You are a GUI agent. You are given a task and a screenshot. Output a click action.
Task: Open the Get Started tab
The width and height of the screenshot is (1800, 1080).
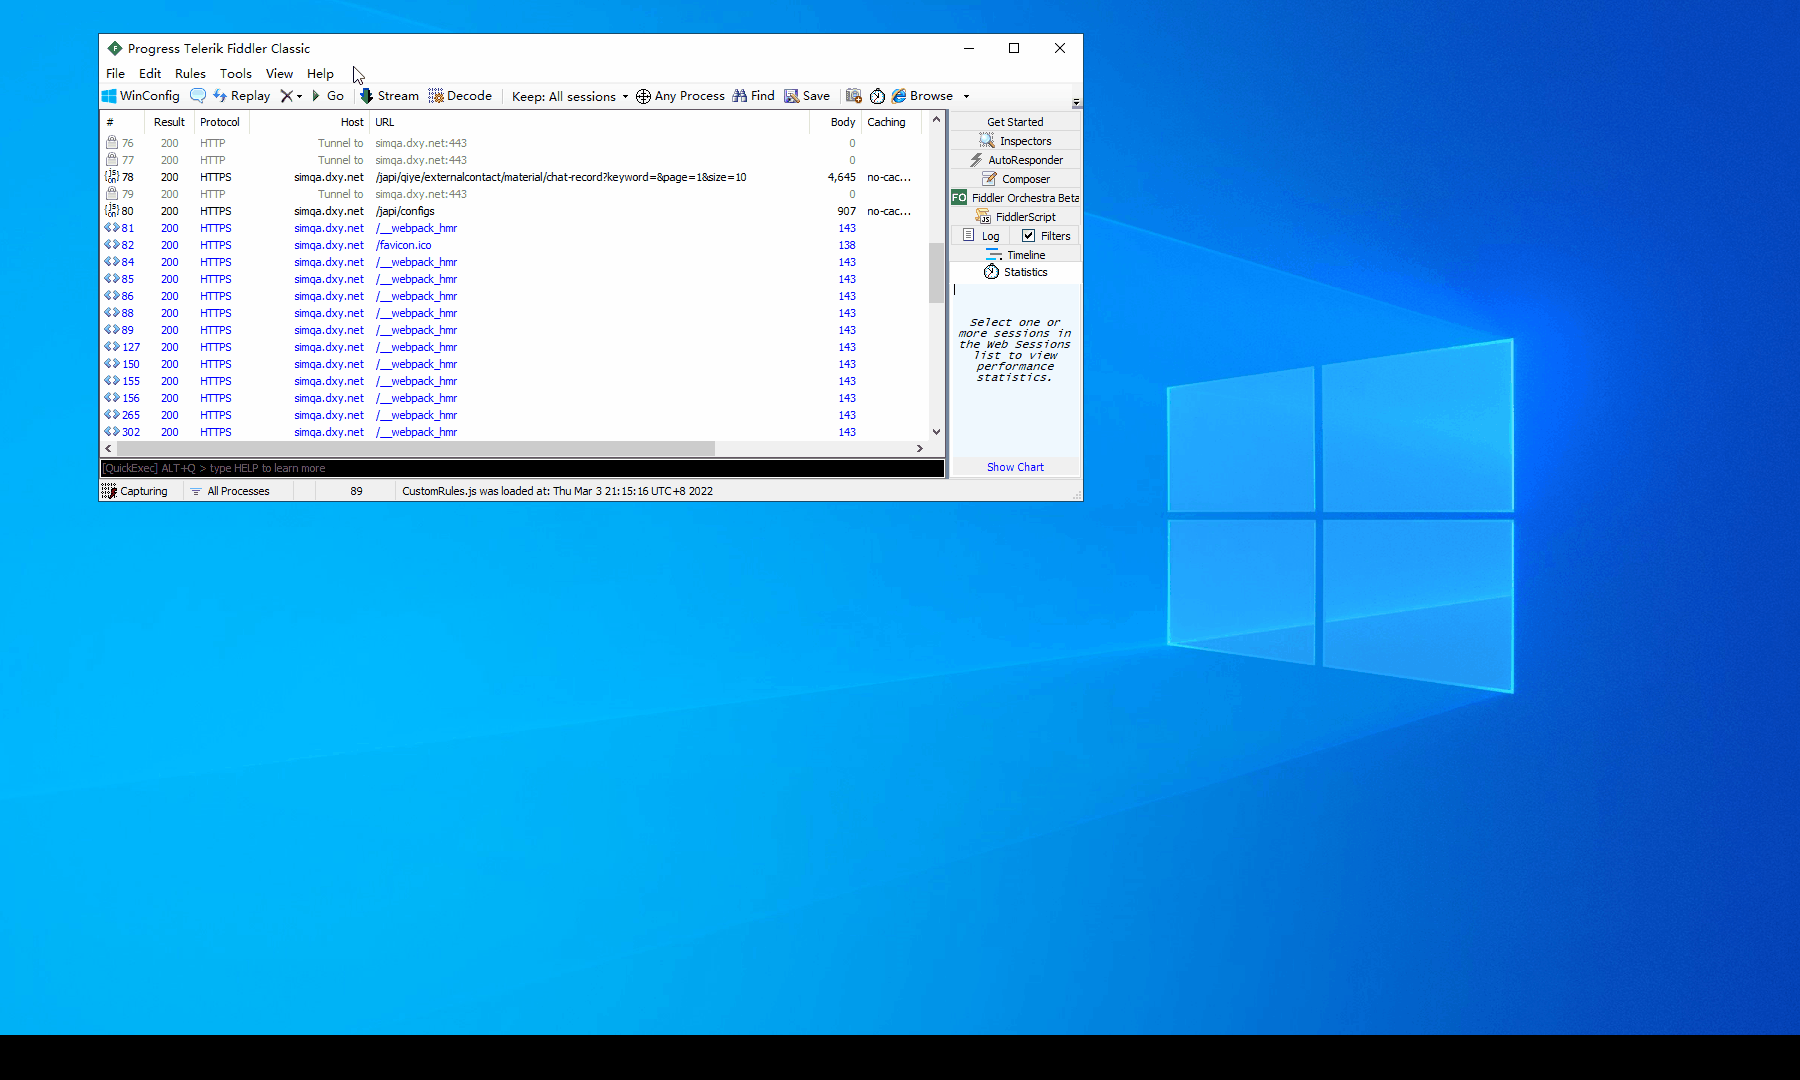[x=1015, y=122]
